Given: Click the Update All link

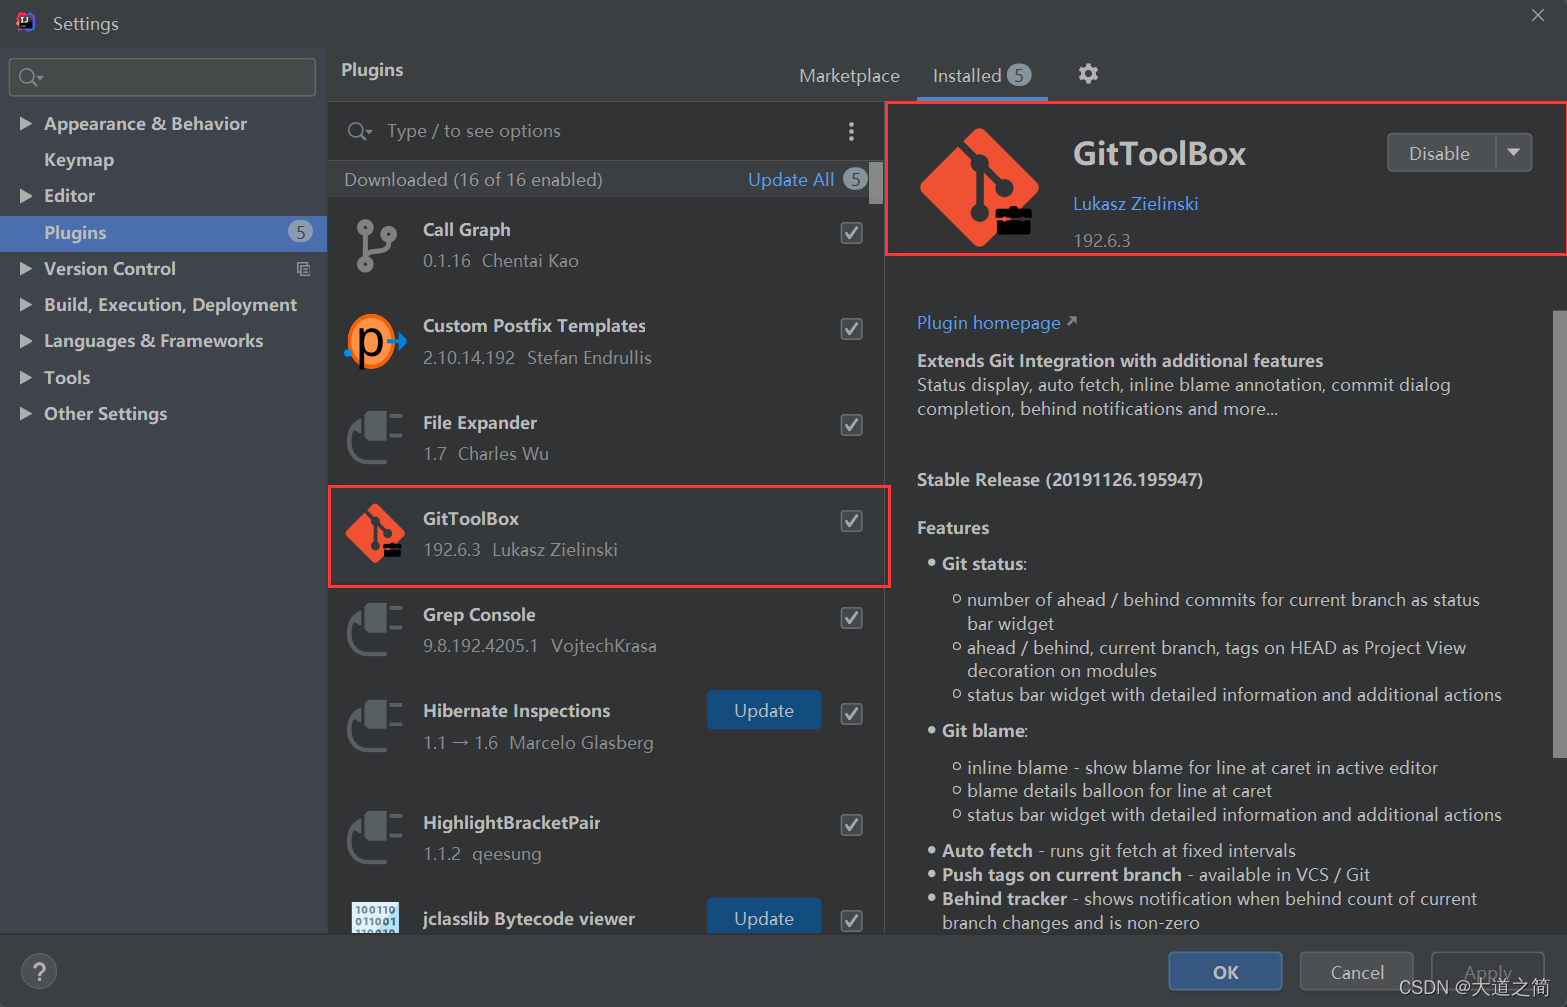Looking at the screenshot, I should 791,180.
